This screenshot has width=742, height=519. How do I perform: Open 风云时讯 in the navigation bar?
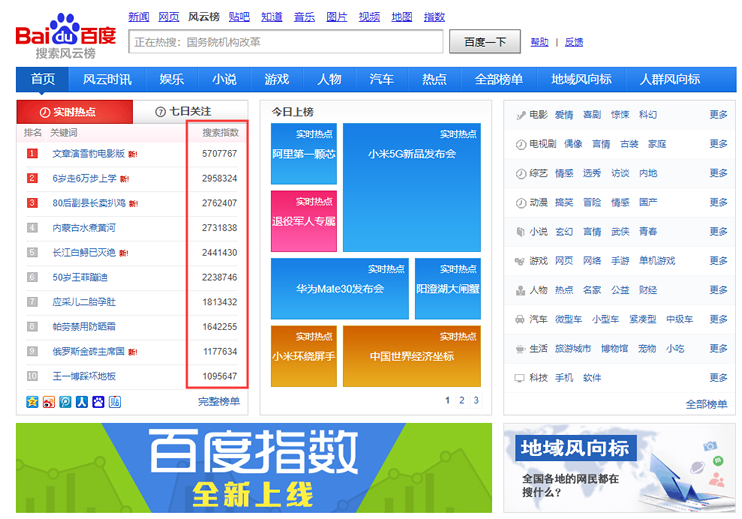point(107,79)
